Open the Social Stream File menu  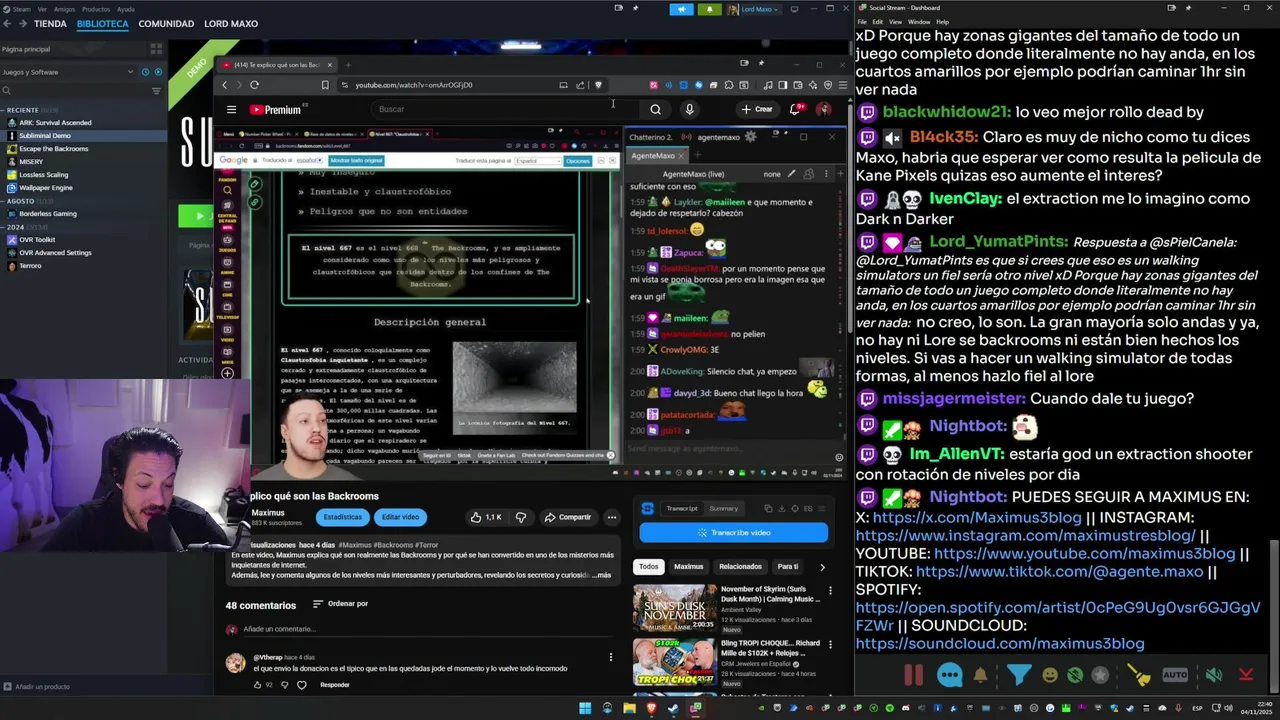[x=862, y=21]
